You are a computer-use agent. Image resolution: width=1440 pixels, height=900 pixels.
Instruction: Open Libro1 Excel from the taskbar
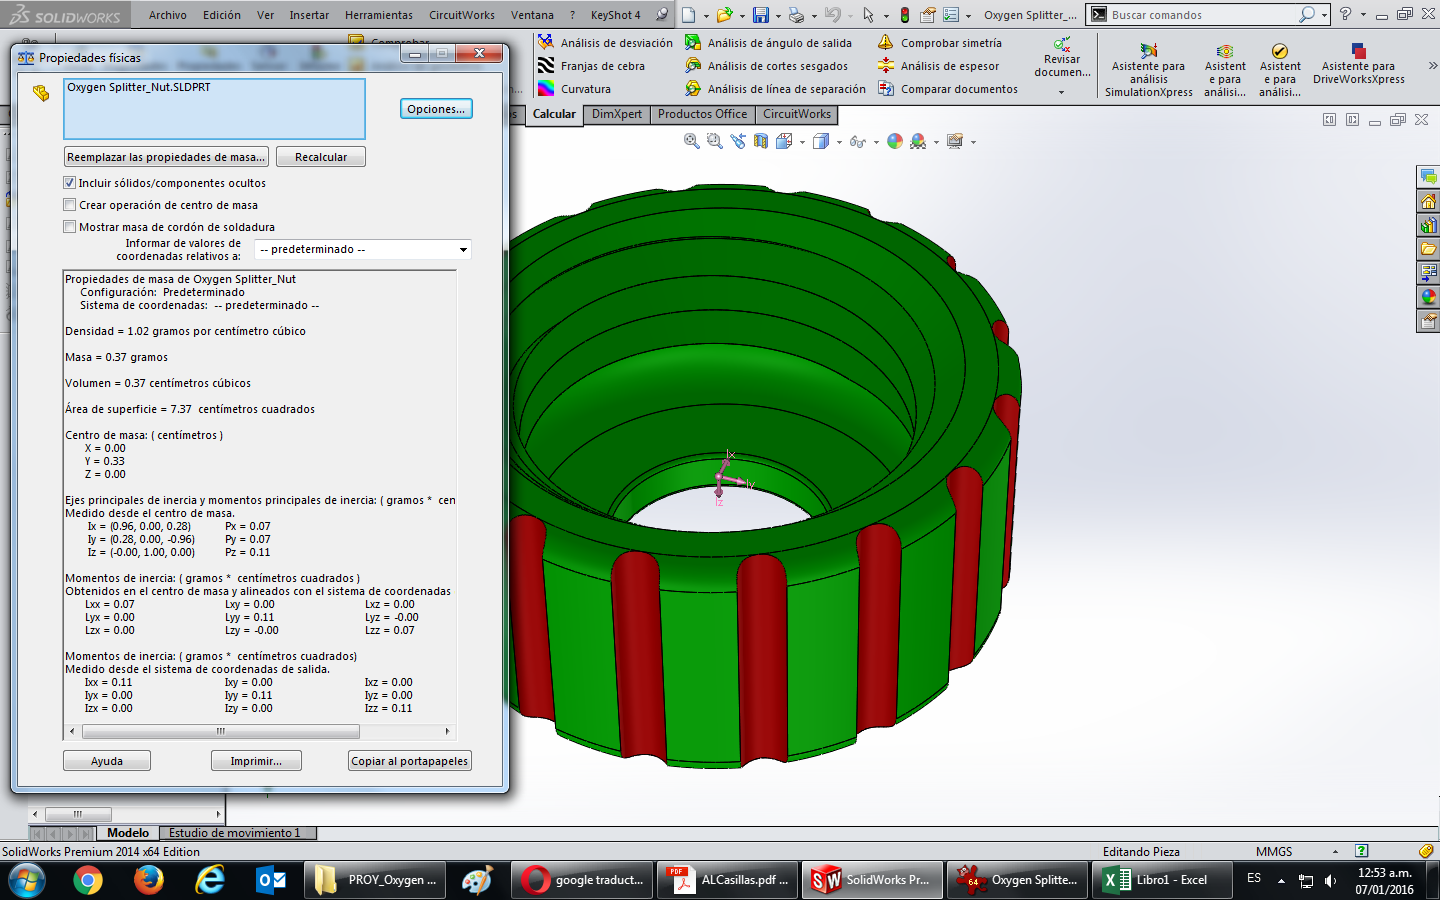tap(1162, 880)
